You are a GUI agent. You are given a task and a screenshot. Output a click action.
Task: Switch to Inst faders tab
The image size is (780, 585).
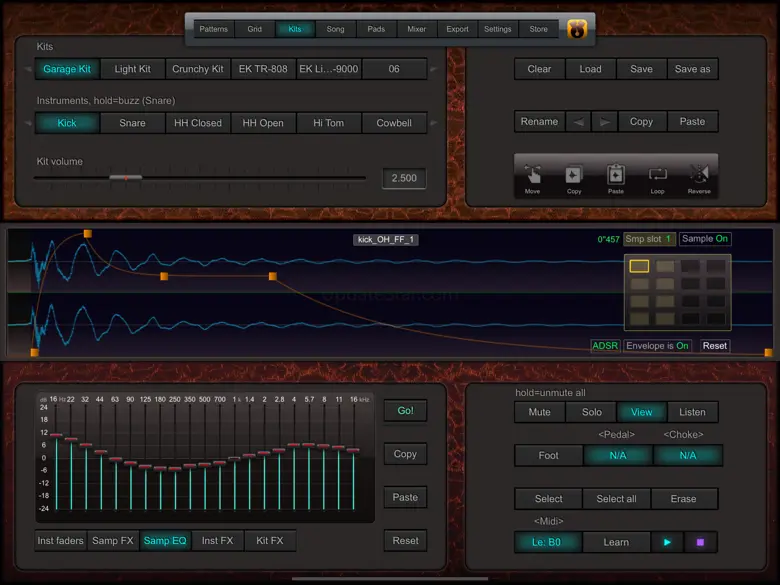pos(61,541)
